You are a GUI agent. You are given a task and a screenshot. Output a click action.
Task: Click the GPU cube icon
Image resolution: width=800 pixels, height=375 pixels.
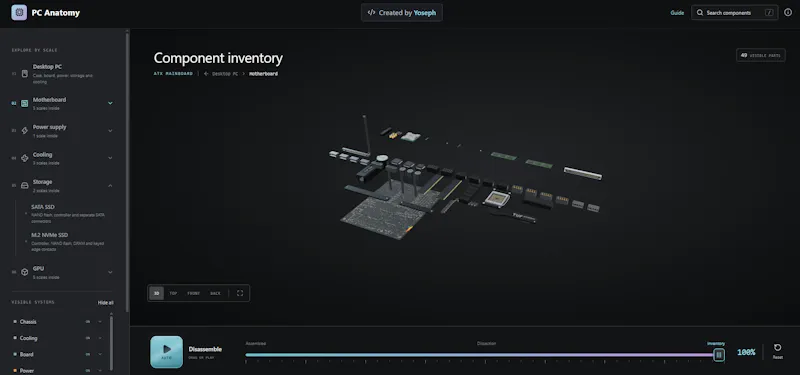point(24,272)
